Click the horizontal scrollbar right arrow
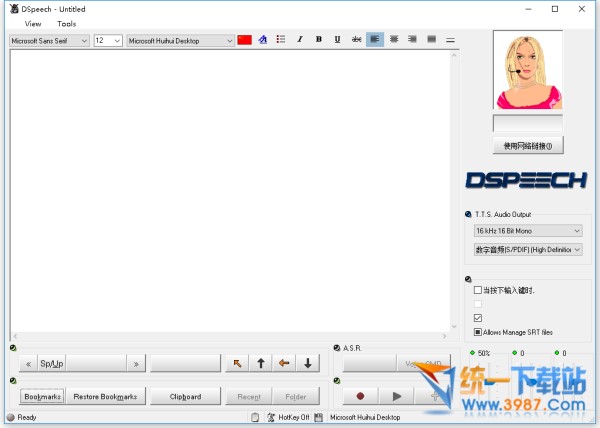 (x=445, y=336)
